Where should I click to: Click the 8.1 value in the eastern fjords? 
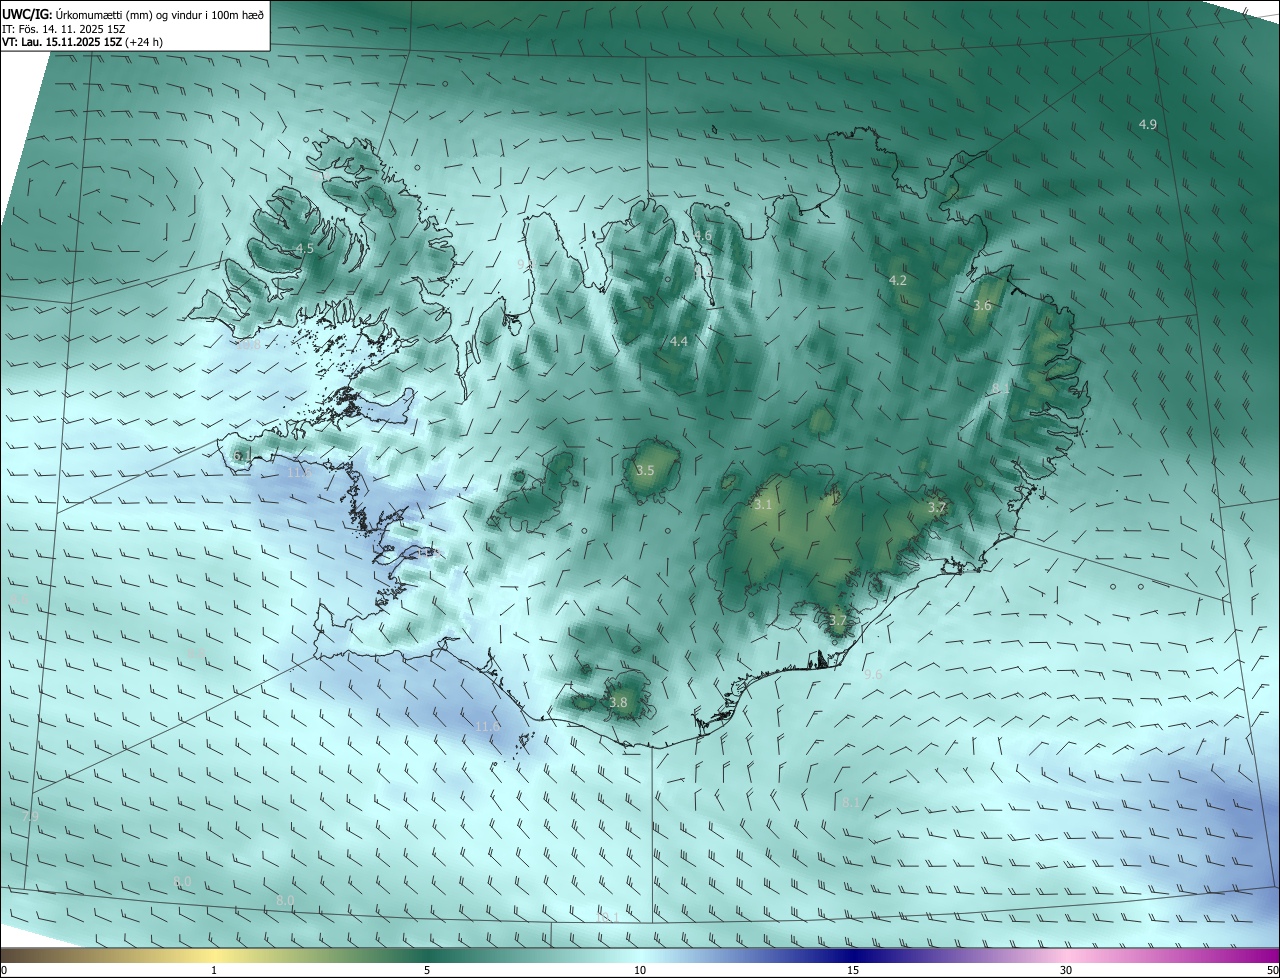click(1001, 388)
